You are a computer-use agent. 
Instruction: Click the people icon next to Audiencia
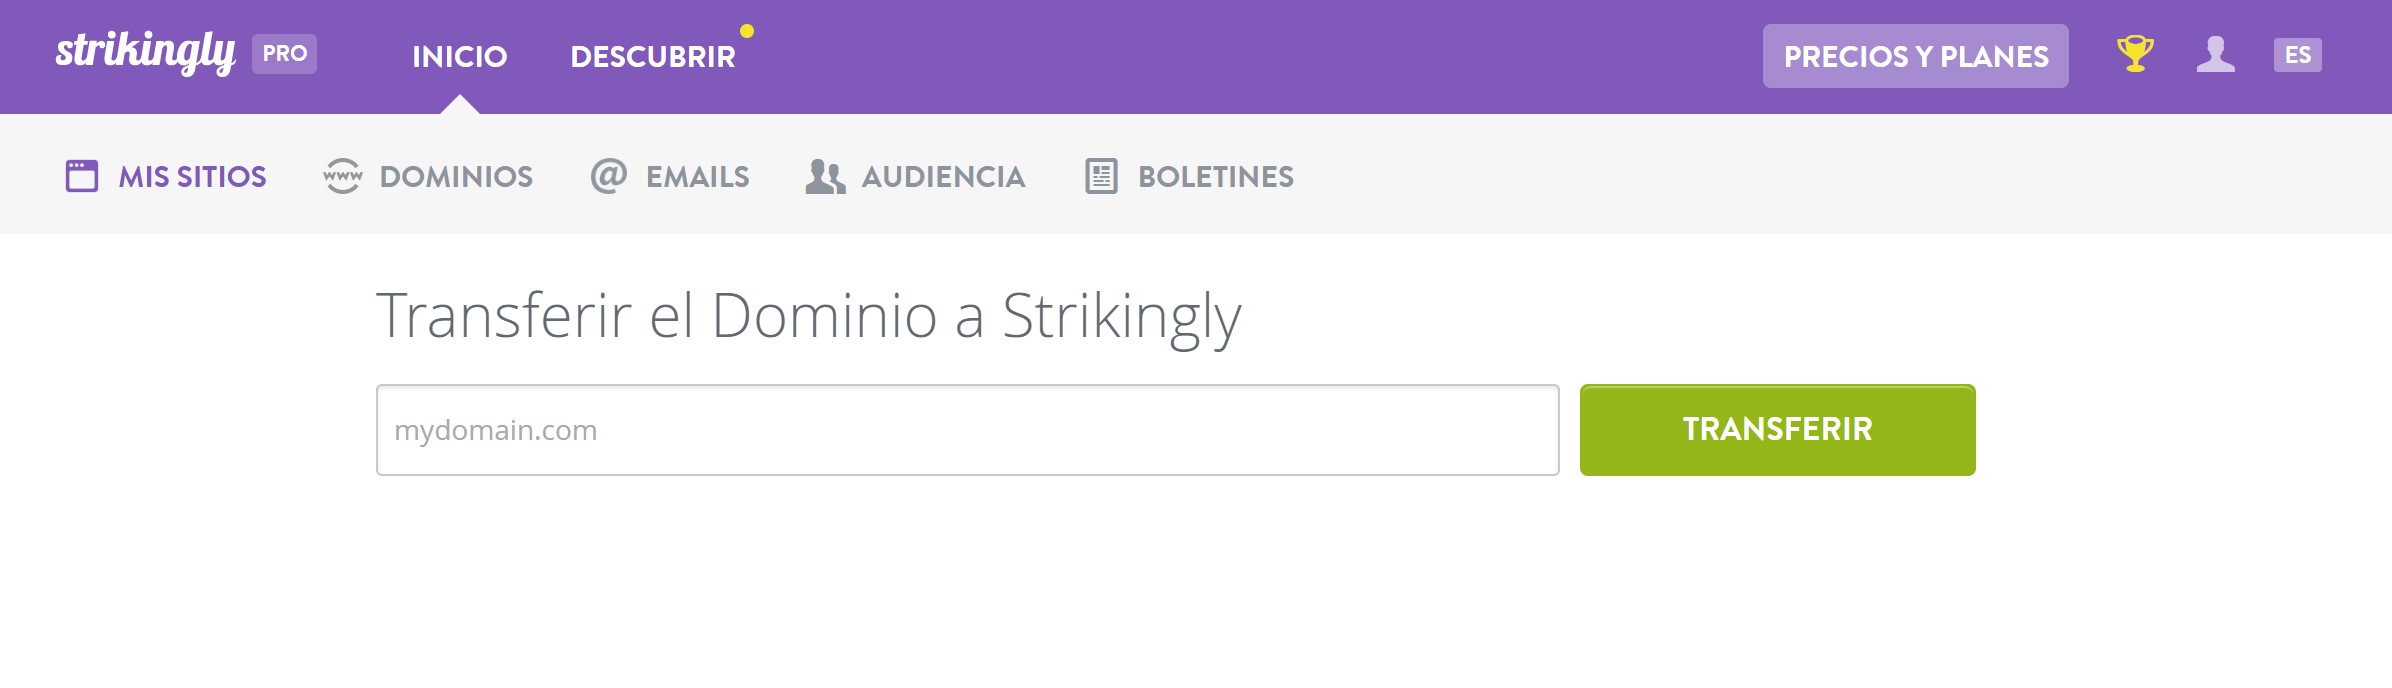[x=824, y=176]
